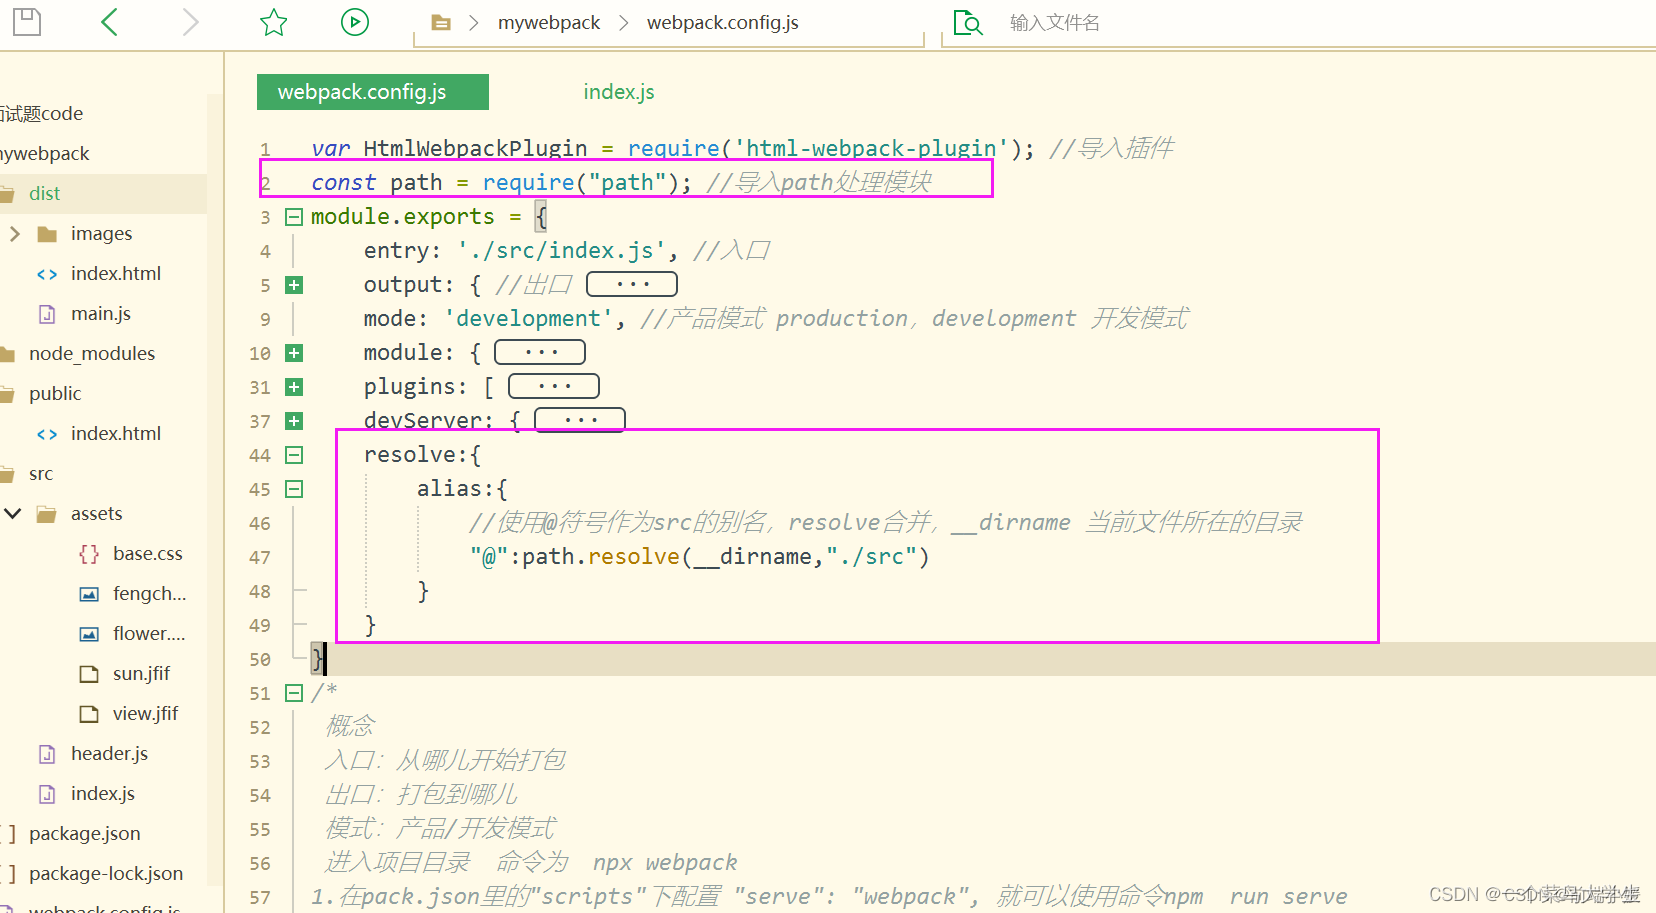
Task: Open main.js in the file tree
Action: tap(101, 313)
